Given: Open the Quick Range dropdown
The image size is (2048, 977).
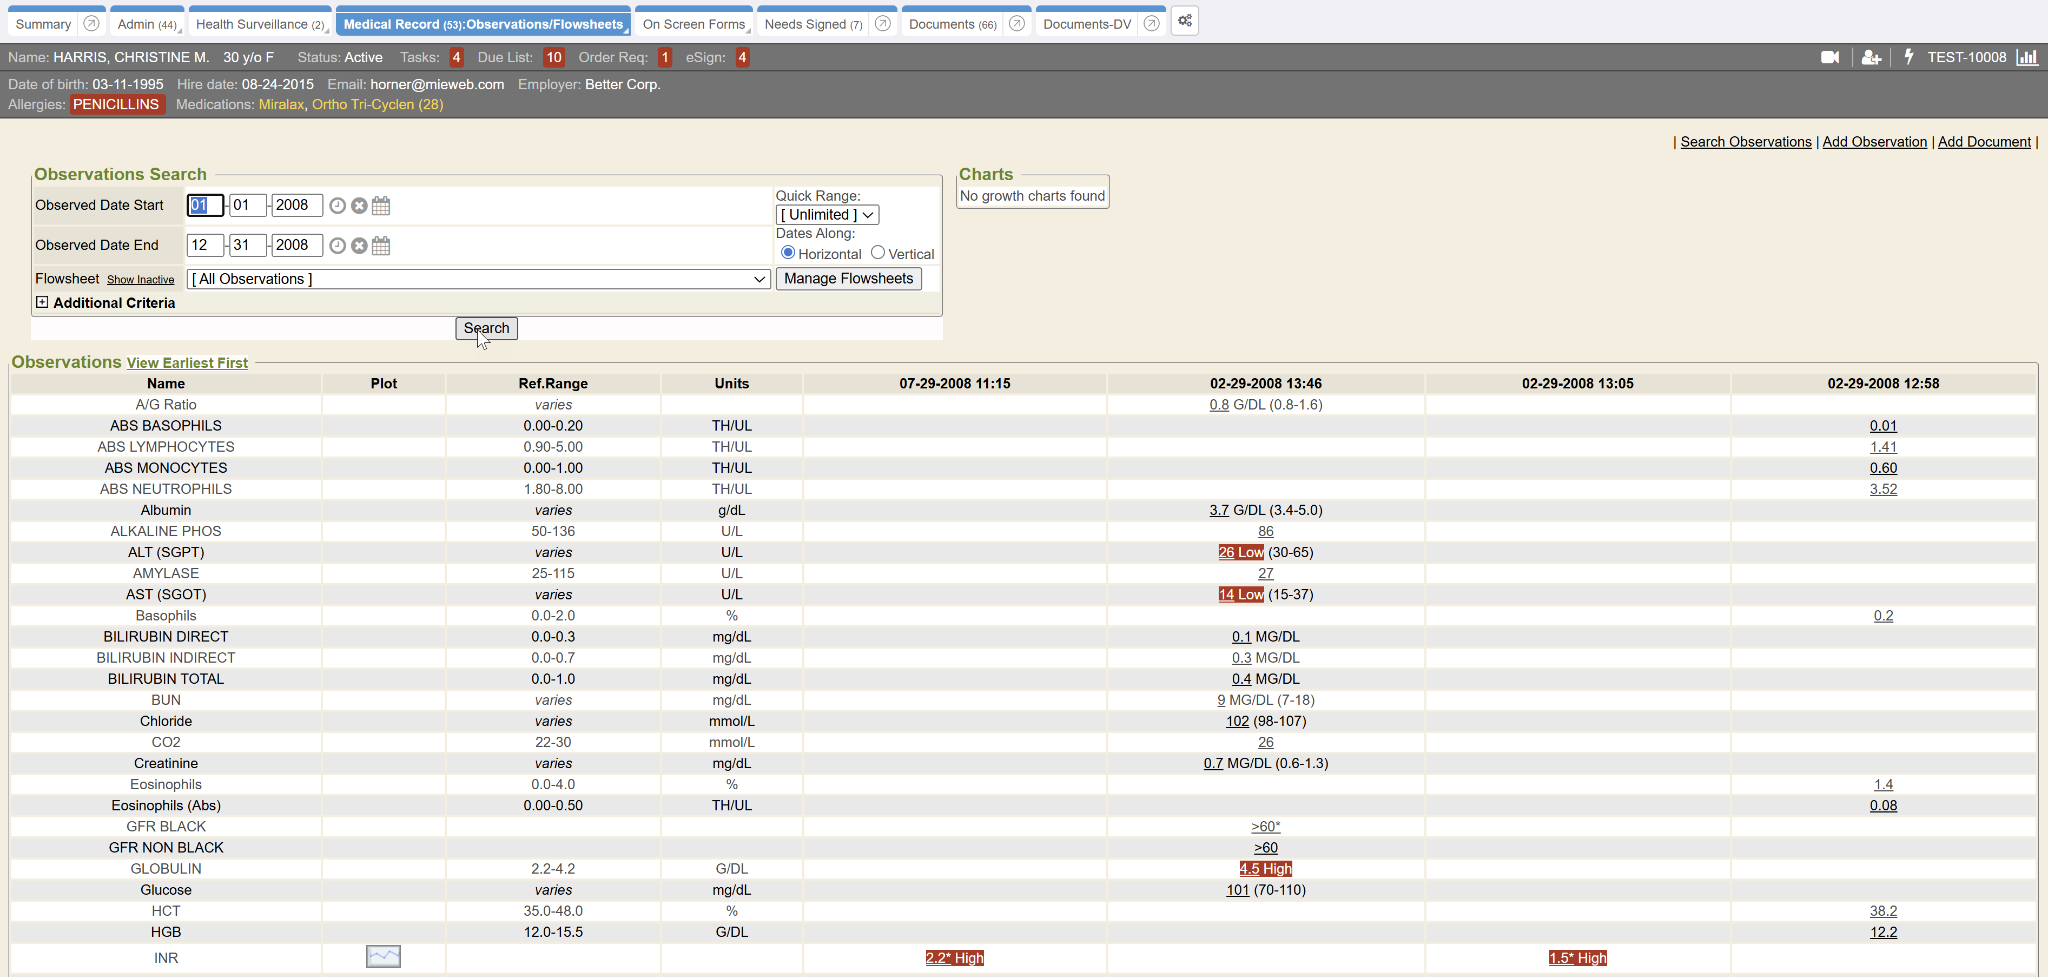Looking at the screenshot, I should (x=827, y=215).
